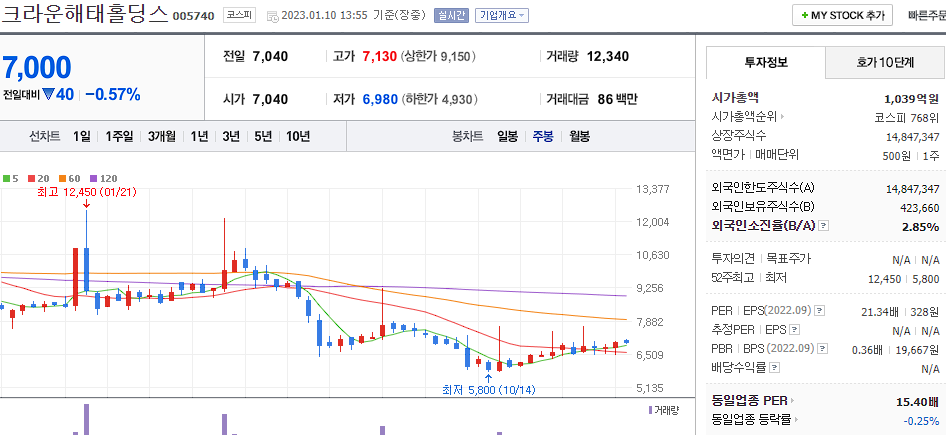Click the orange 60 moving-average legend
The image size is (946, 435).
pyautogui.click(x=70, y=179)
